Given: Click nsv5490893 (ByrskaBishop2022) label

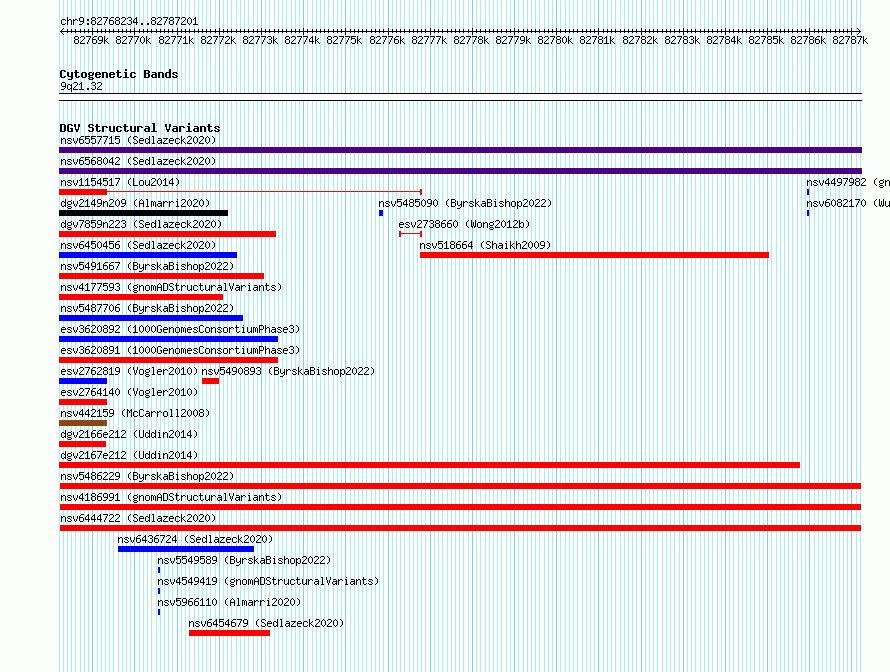Looking at the screenshot, I should click(288, 371).
